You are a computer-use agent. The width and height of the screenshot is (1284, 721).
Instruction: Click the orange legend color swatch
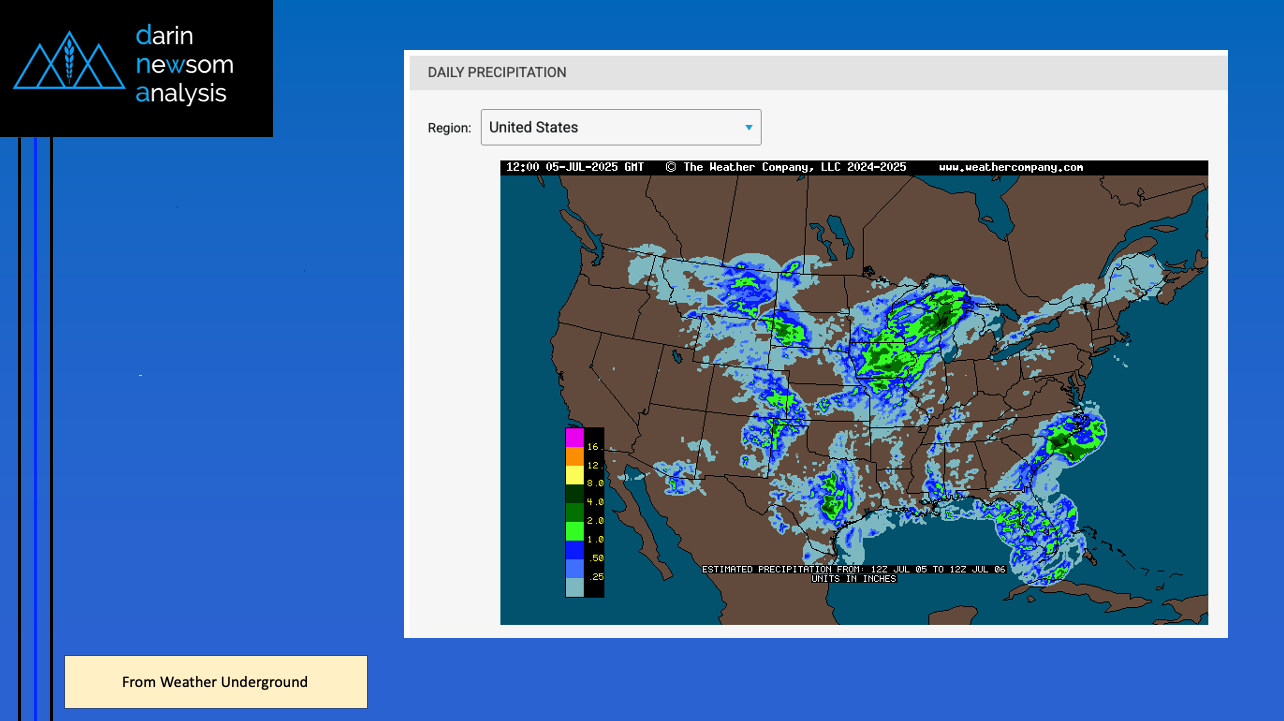(x=574, y=456)
